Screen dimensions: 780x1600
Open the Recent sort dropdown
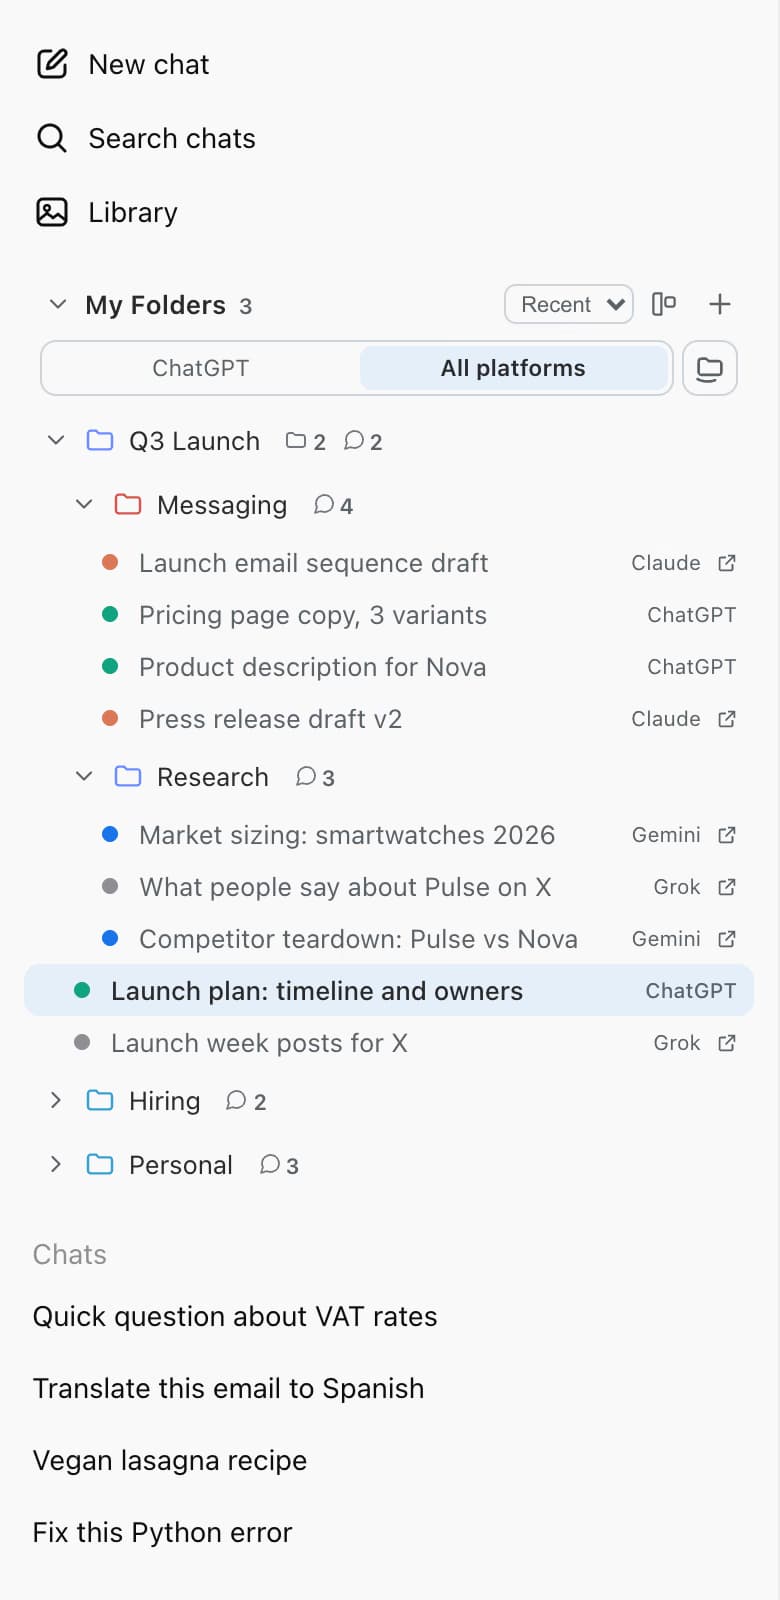(x=569, y=304)
